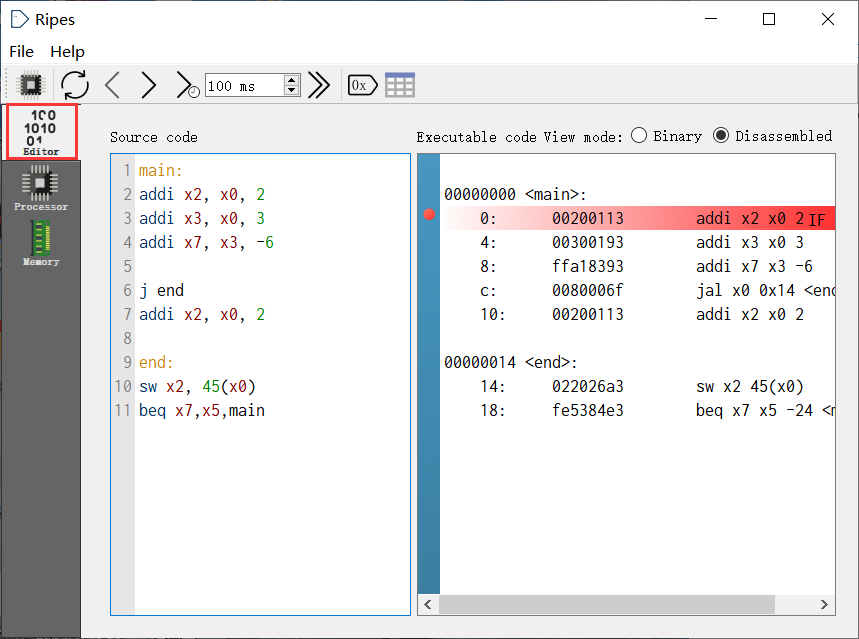Screen dimensions: 859x639
Task: Open the processor selection chip icon
Action: click(x=30, y=85)
